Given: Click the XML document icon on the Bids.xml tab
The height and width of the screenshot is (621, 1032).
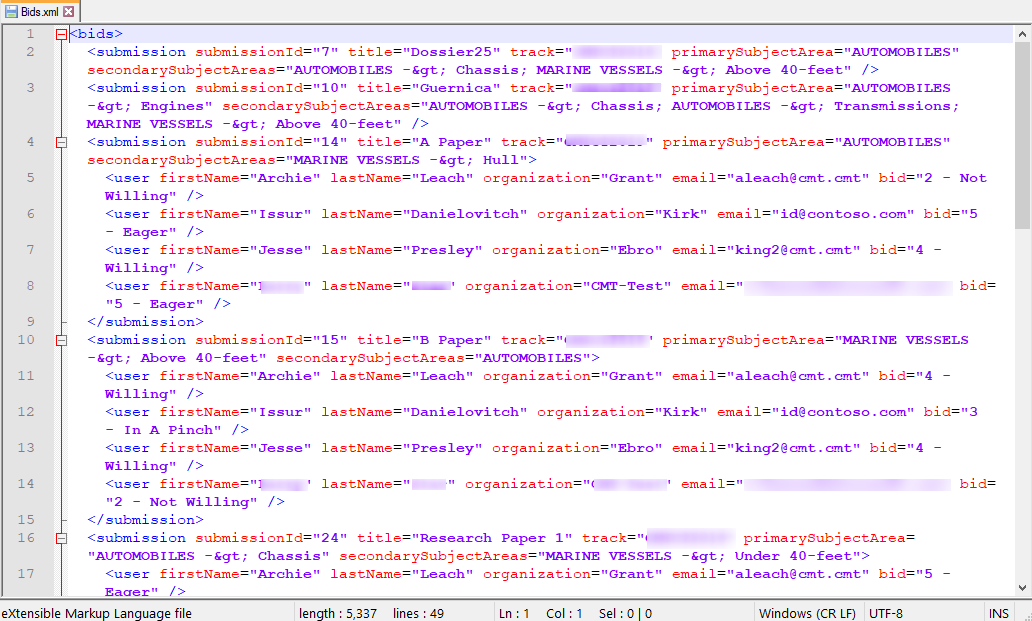Looking at the screenshot, I should coord(11,11).
